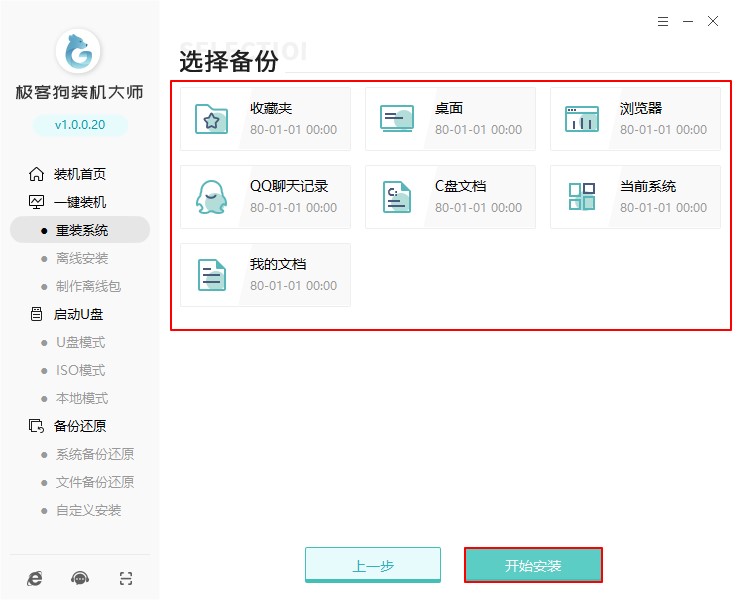
Task: Select 离线安装 in the sidebar
Action: [82, 258]
